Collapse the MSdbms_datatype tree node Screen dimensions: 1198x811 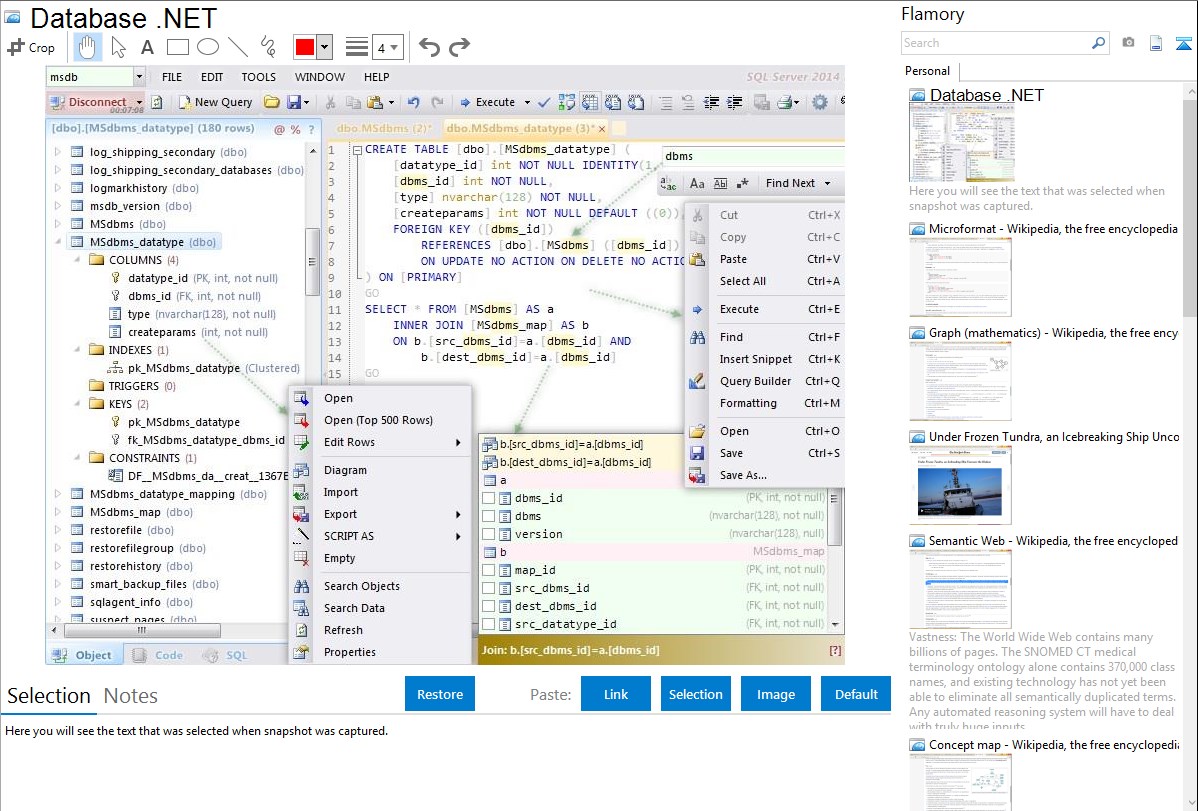(x=58, y=242)
